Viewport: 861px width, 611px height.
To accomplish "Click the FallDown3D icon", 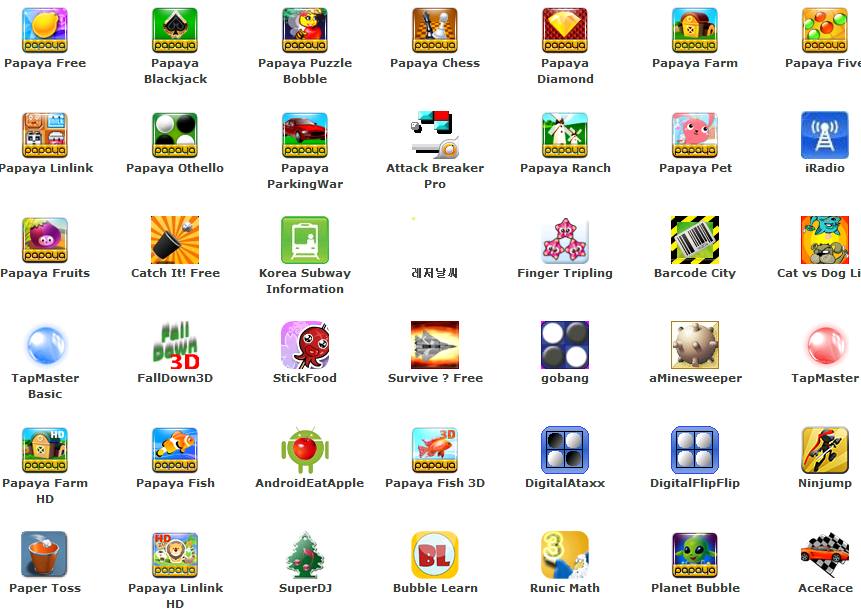I will [175, 345].
